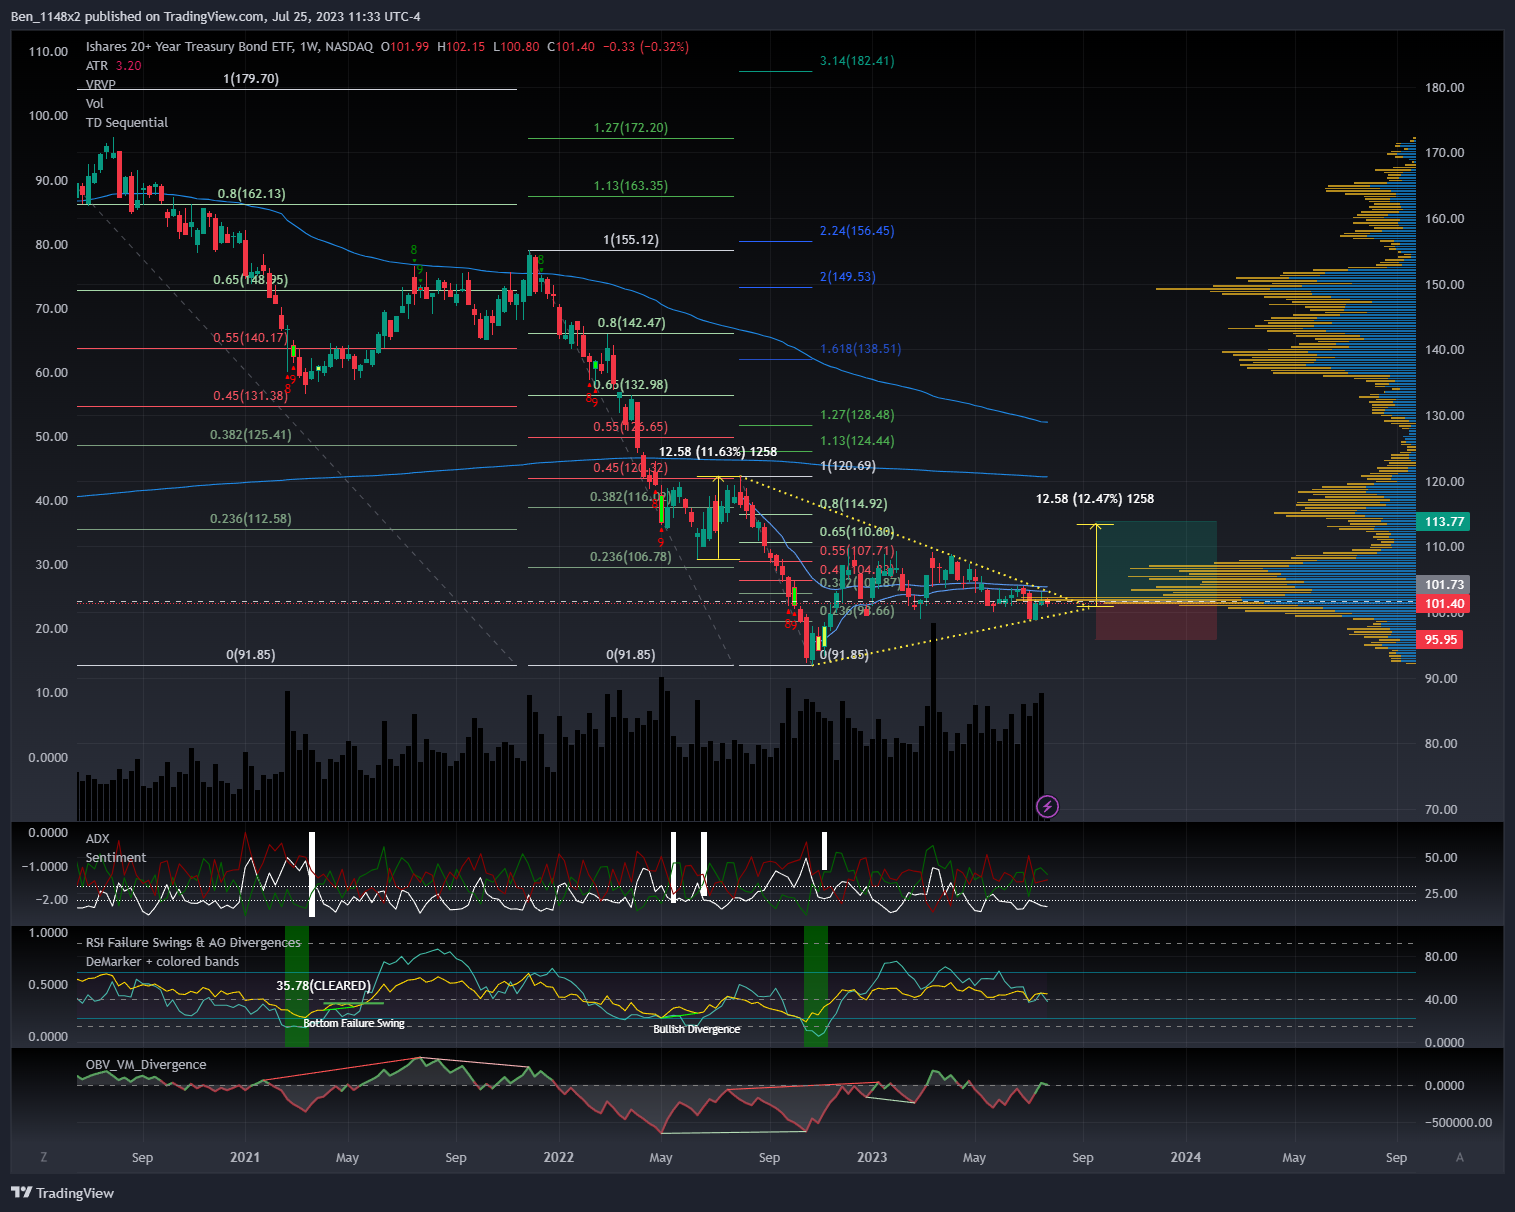
Task: Click the 35.78(CLEARED) annotation
Action: pos(323,985)
